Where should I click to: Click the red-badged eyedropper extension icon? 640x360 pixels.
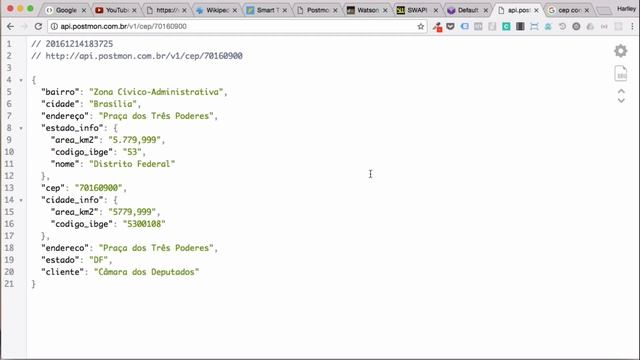pyautogui.click(x=437, y=27)
